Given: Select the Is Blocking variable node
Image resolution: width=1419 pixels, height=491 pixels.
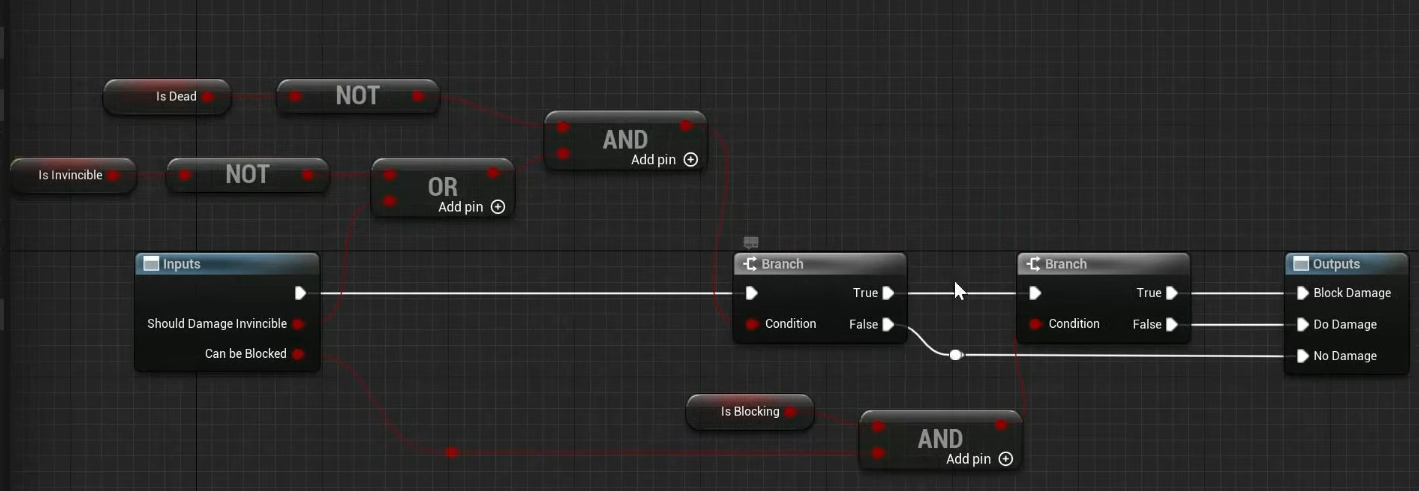Looking at the screenshot, I should point(749,412).
